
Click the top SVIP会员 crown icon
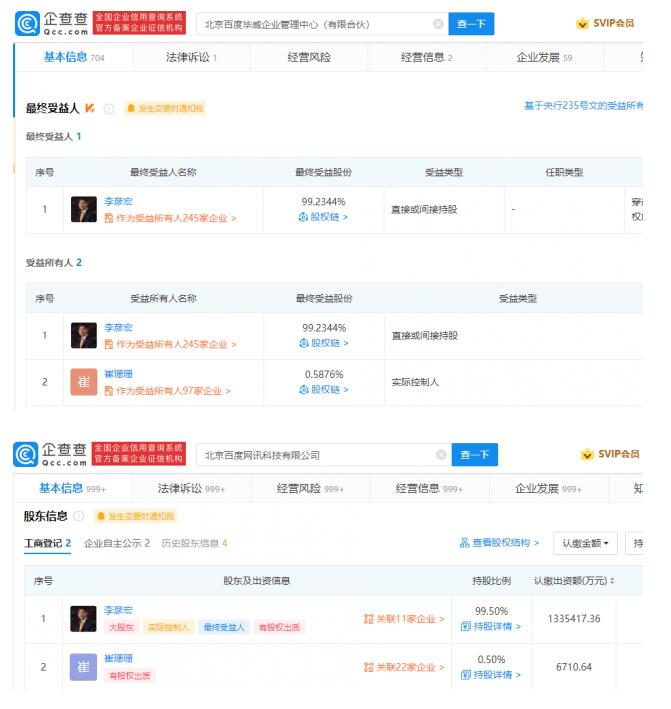(582, 23)
